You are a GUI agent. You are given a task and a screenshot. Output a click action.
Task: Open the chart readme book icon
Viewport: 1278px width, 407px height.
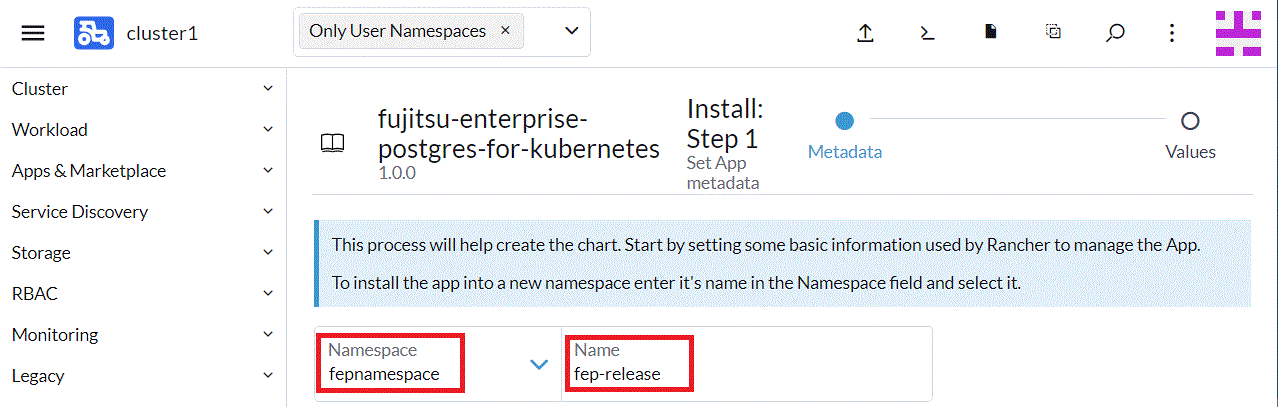pos(332,143)
